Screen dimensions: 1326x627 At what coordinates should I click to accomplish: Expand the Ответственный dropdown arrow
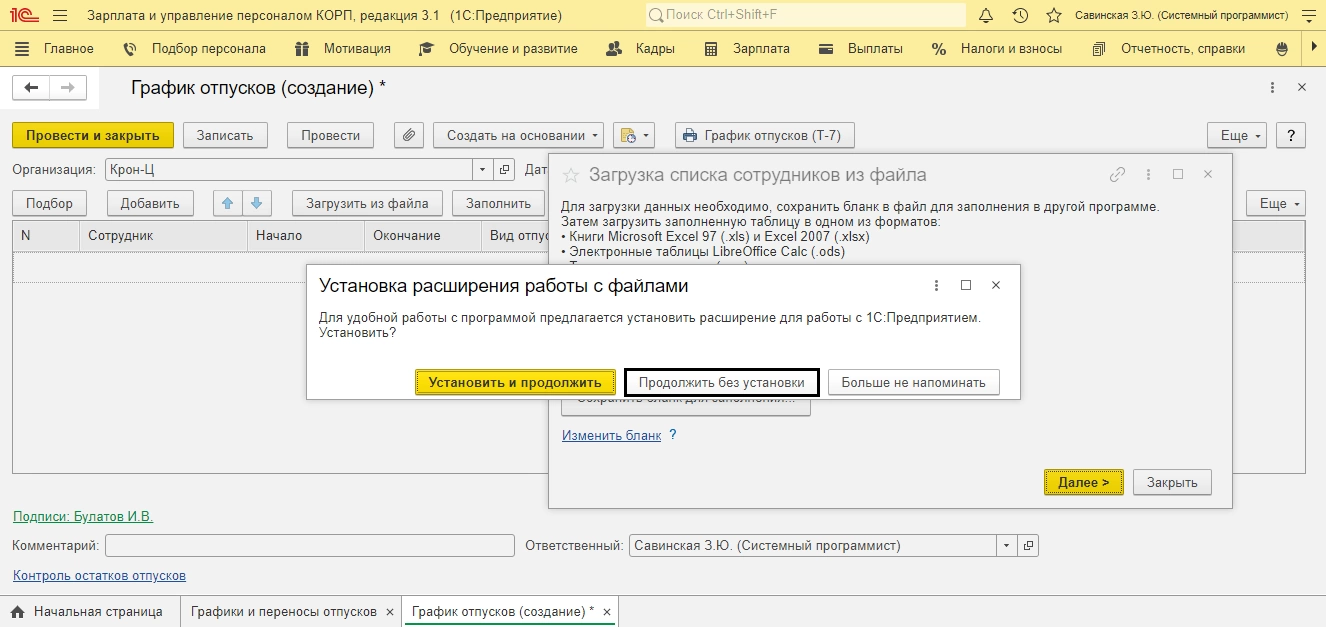1006,546
